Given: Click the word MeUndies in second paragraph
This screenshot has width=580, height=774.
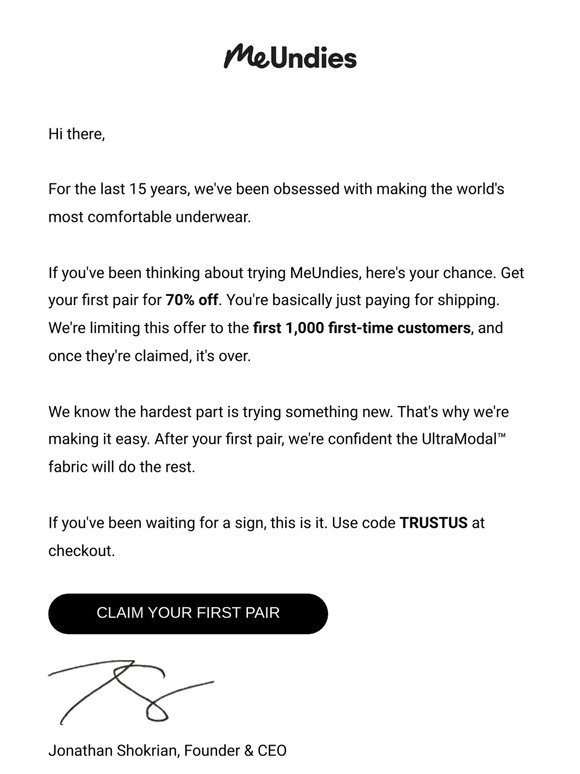Looking at the screenshot, I should coord(324,272).
